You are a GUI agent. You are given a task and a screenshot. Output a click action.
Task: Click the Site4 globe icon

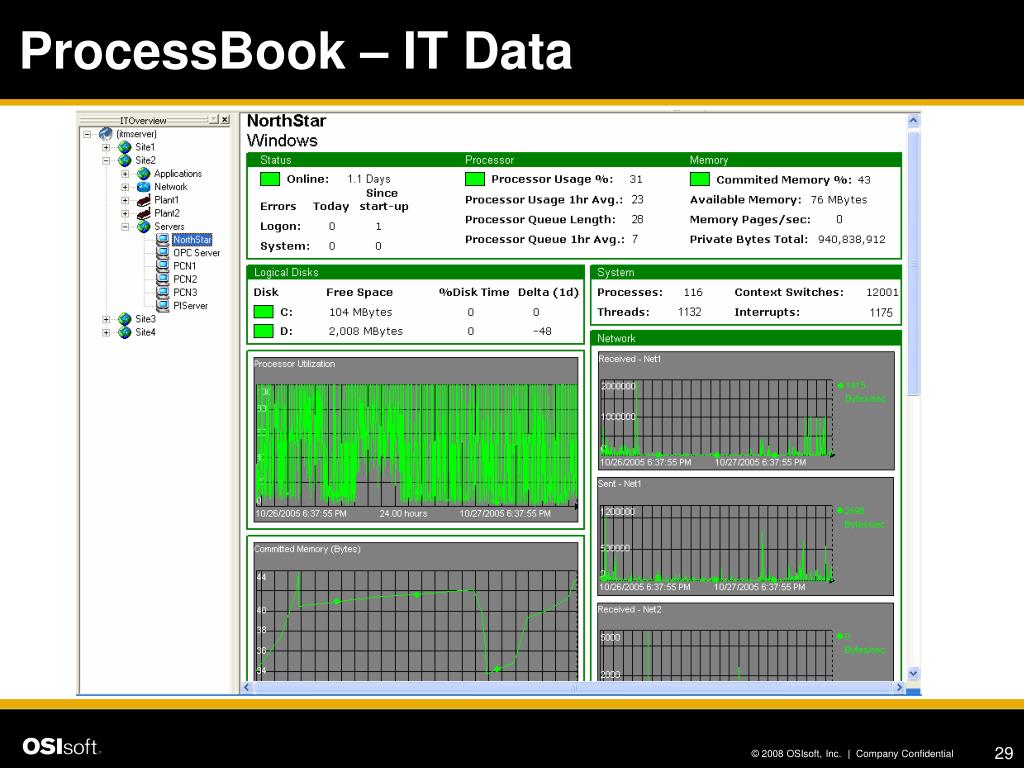pyautogui.click(x=125, y=332)
